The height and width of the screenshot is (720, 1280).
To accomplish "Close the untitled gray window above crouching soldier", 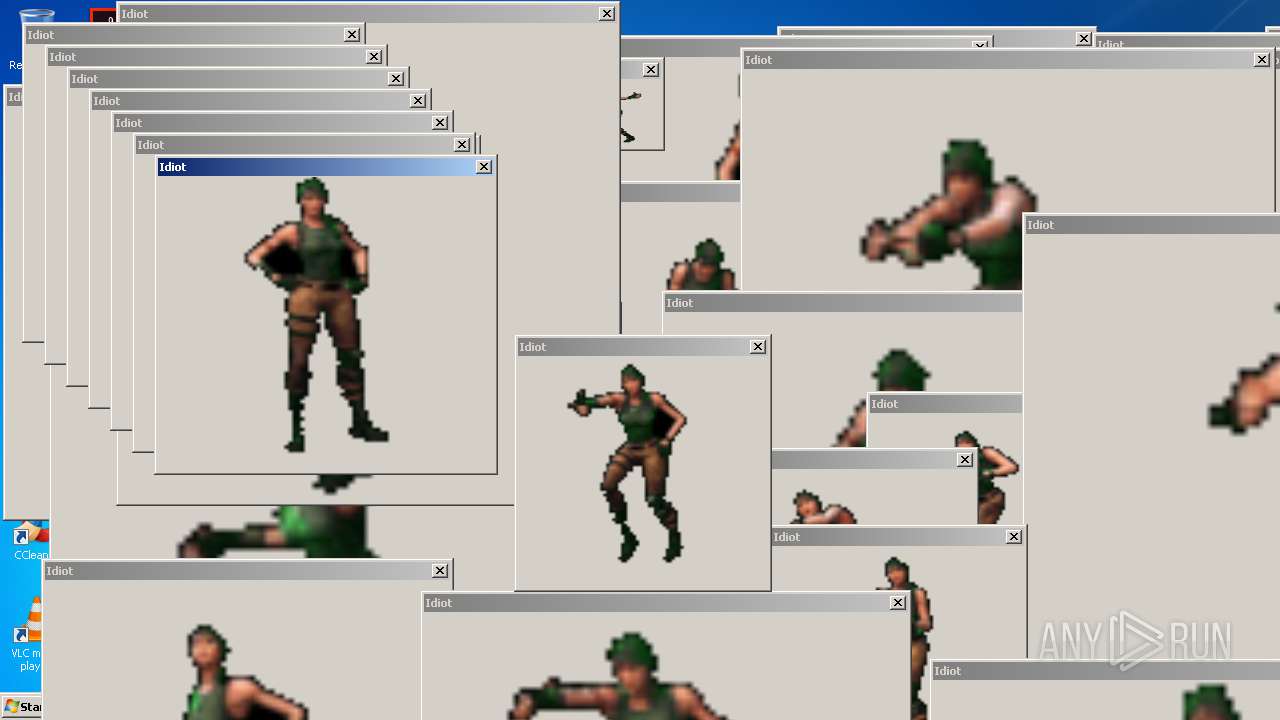I will [965, 460].
